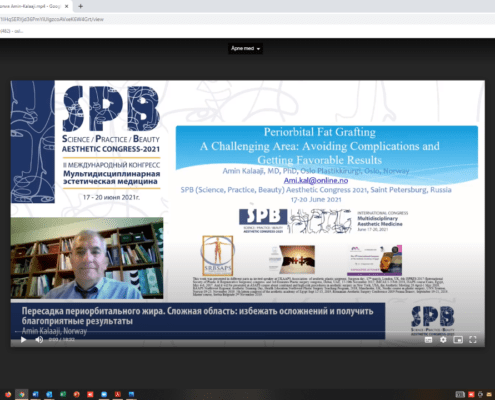The image size is (495, 400).
Task: Open the bookmark in bookmarks bar
Action: [12, 31]
